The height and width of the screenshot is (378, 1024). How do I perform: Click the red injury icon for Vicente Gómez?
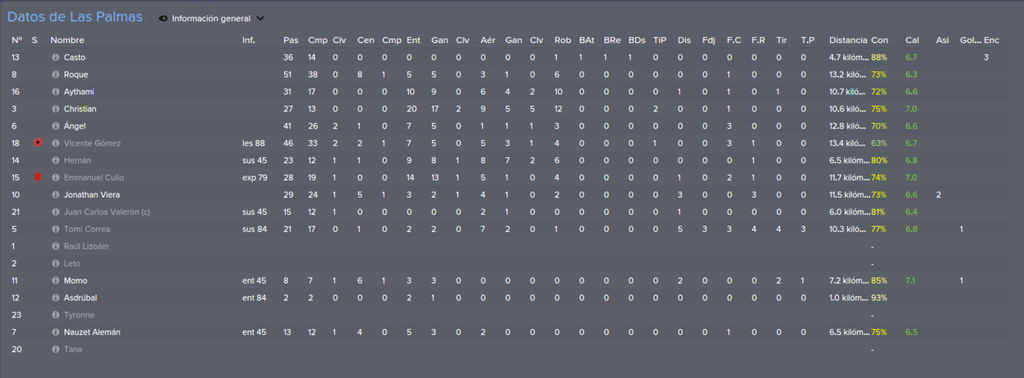click(37, 143)
